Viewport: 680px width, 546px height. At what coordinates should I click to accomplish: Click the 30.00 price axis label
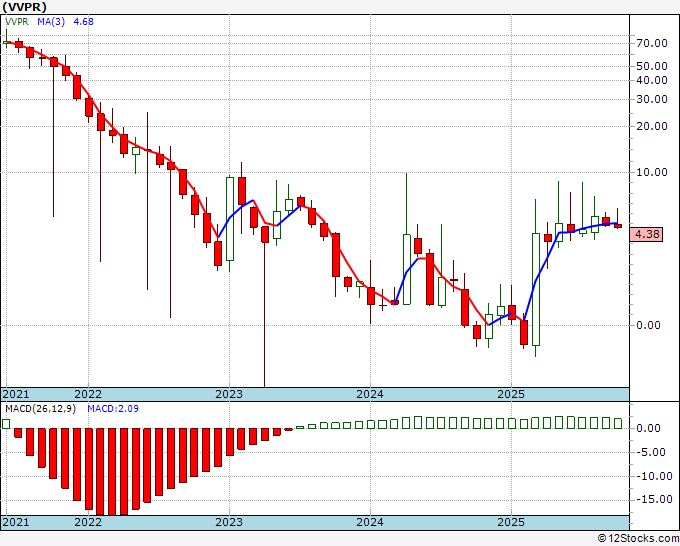click(652, 99)
